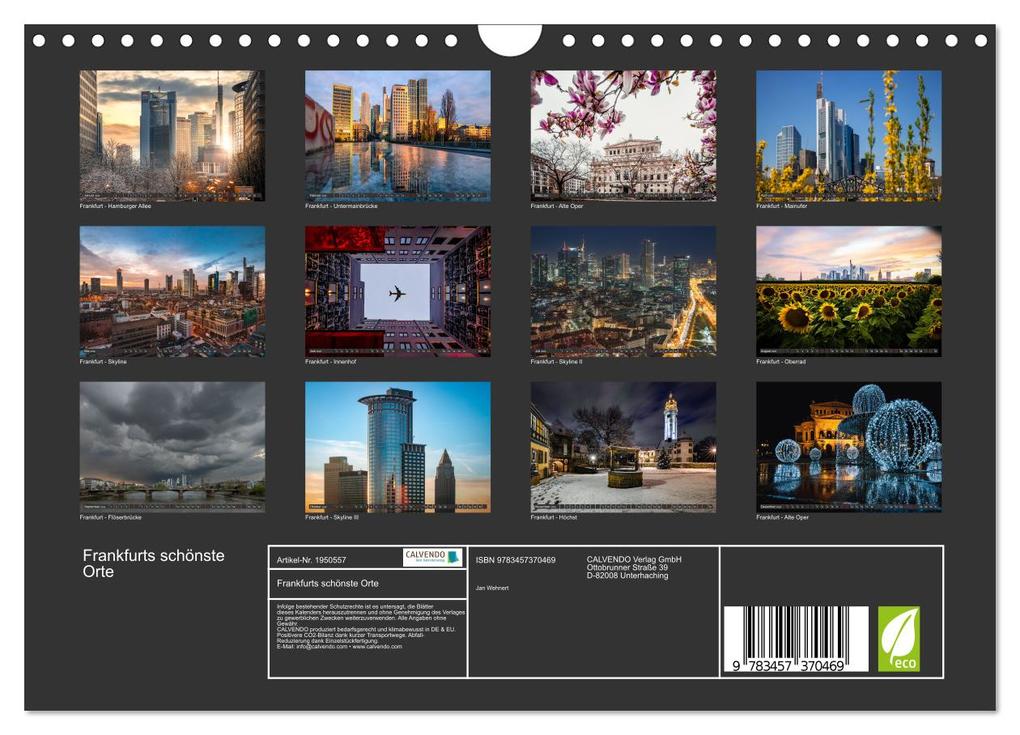Click 'CALVENDO Verlag GmbH' publisher name
The height and width of the screenshot is (735, 1020).
(634, 559)
